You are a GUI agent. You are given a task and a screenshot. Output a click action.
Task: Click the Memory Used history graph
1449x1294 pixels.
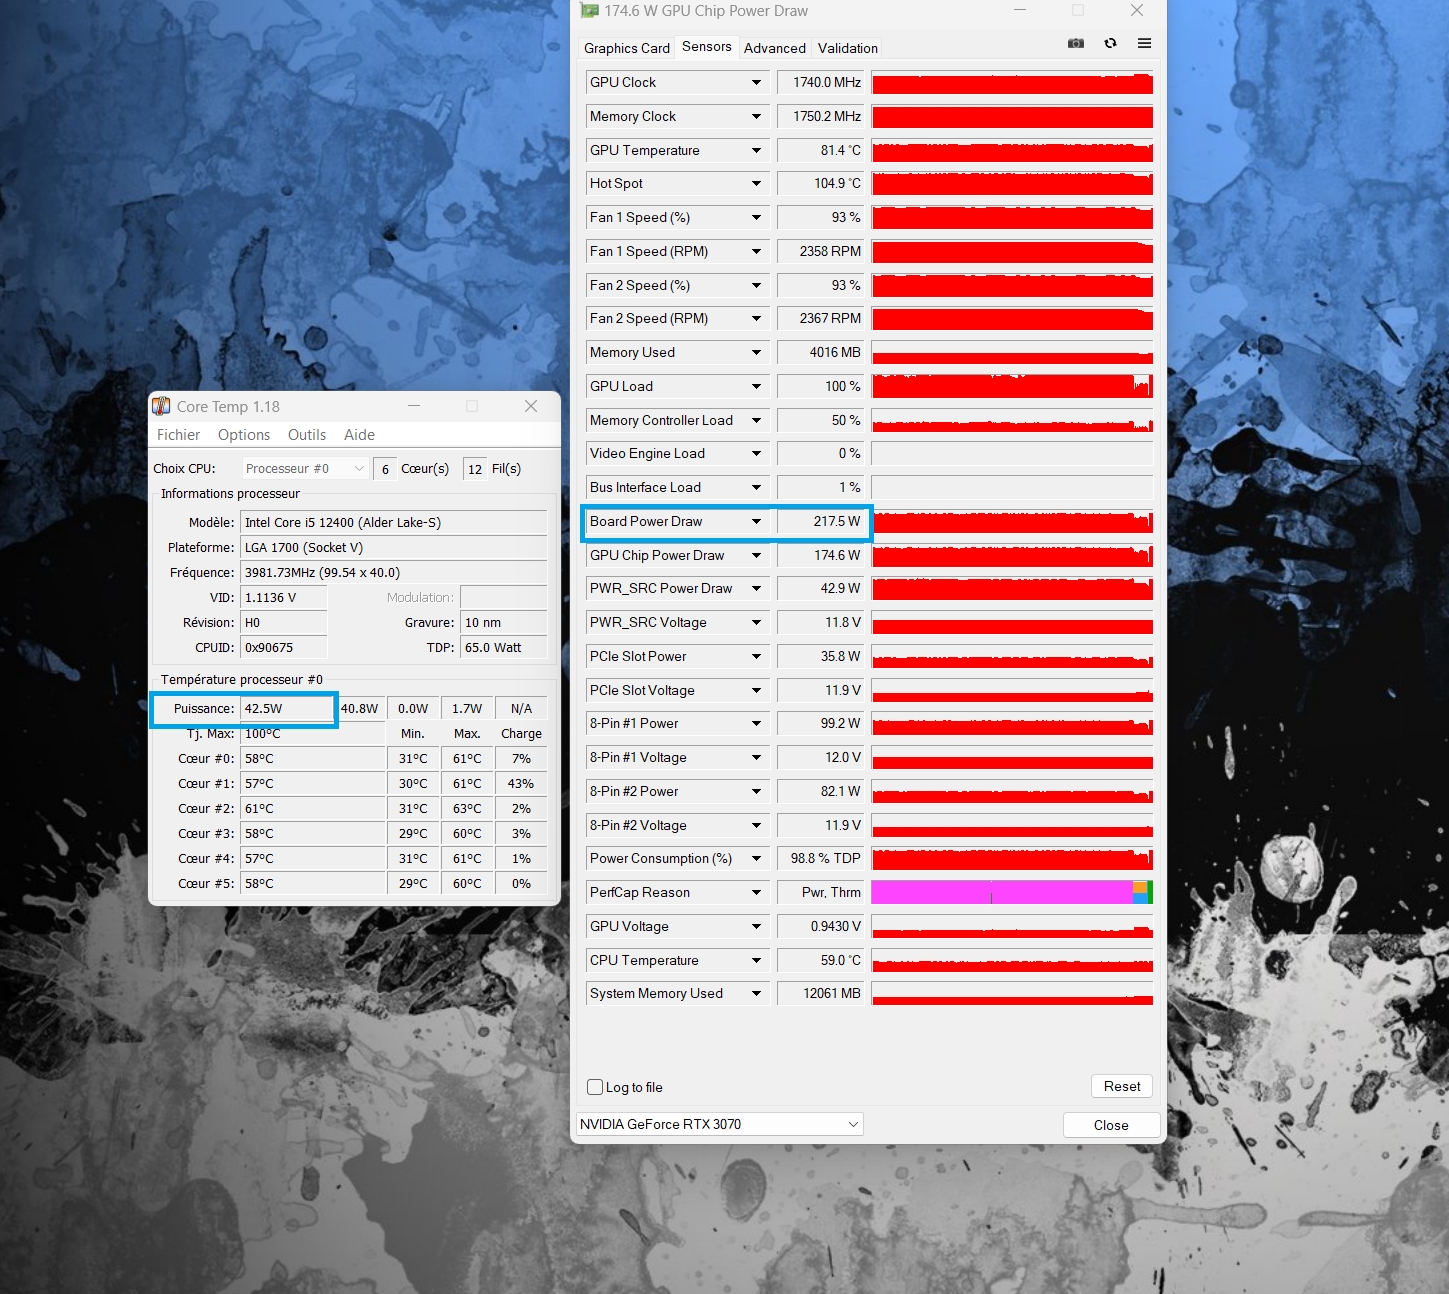(x=1012, y=352)
